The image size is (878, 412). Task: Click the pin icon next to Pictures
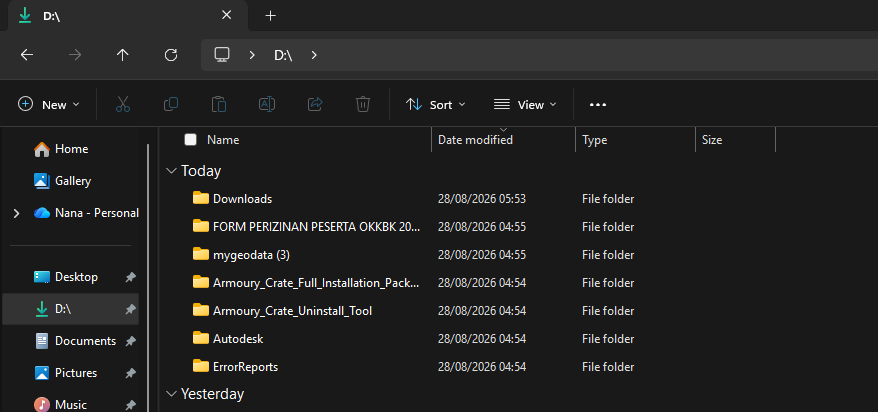[x=130, y=372]
